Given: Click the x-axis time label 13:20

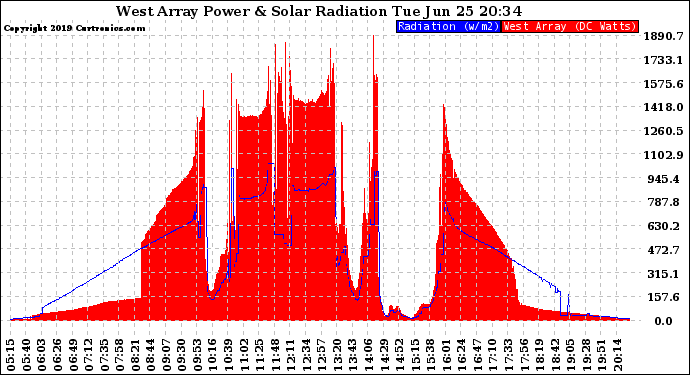Looking at the screenshot, I should pos(337,355).
